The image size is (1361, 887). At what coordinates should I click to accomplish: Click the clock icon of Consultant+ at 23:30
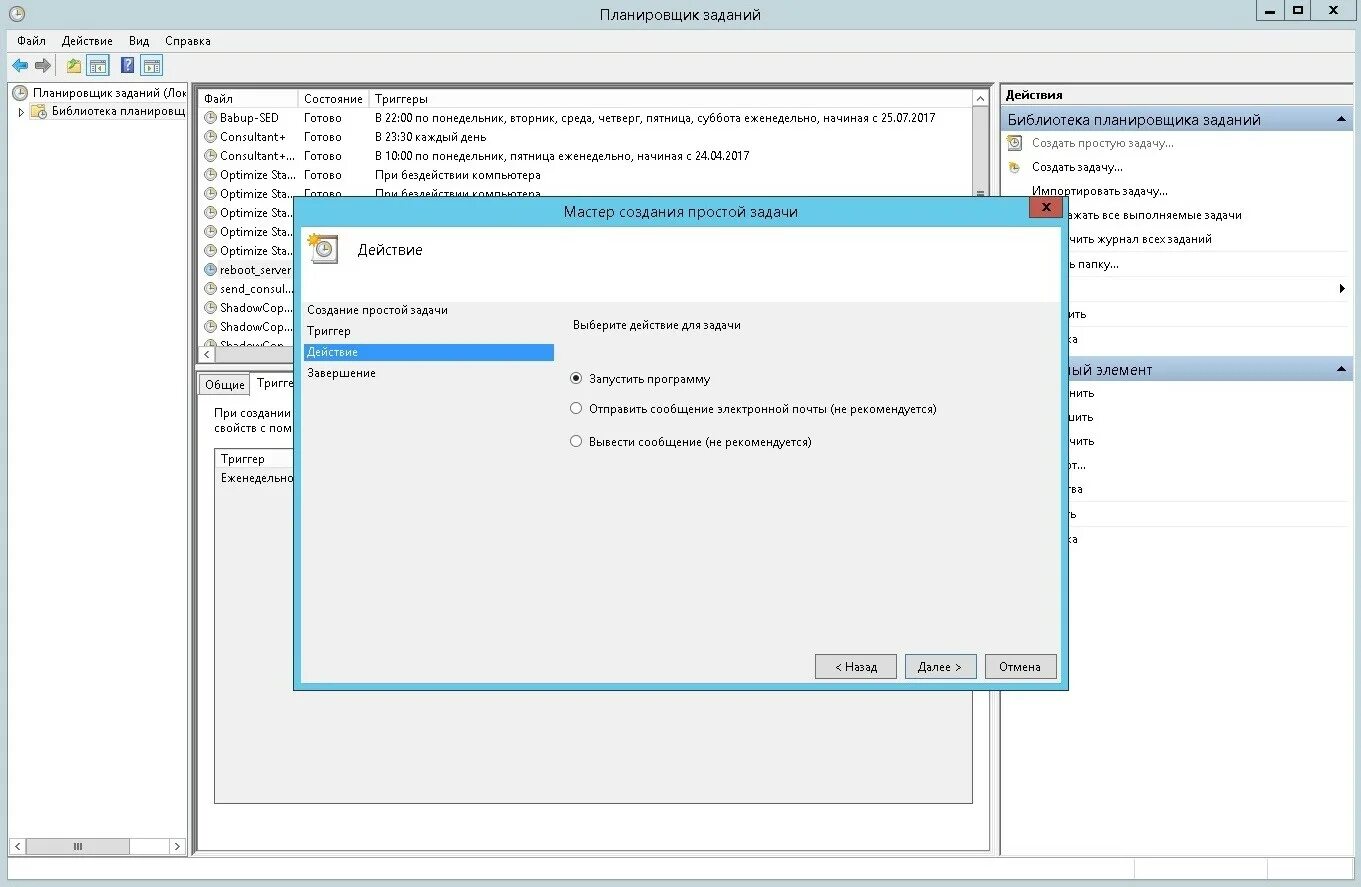click(x=210, y=137)
